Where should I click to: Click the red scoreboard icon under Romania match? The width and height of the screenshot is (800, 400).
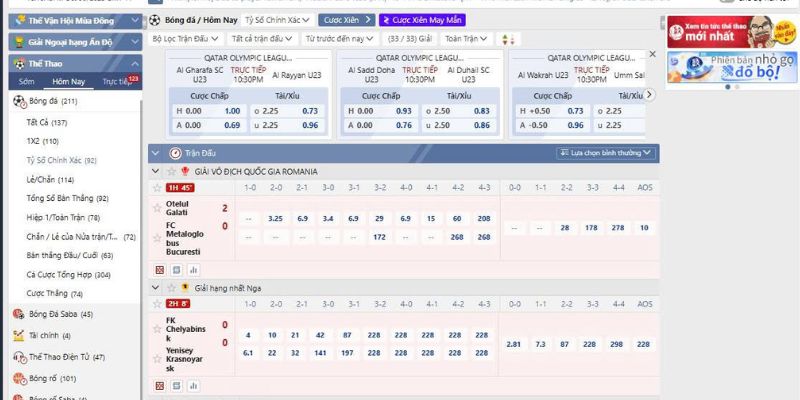[x=159, y=270]
